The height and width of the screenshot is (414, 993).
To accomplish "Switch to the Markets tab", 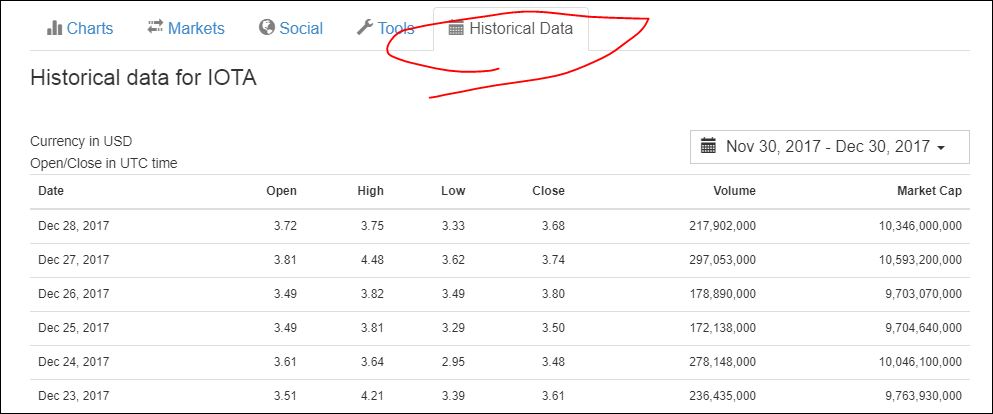I will [x=186, y=28].
